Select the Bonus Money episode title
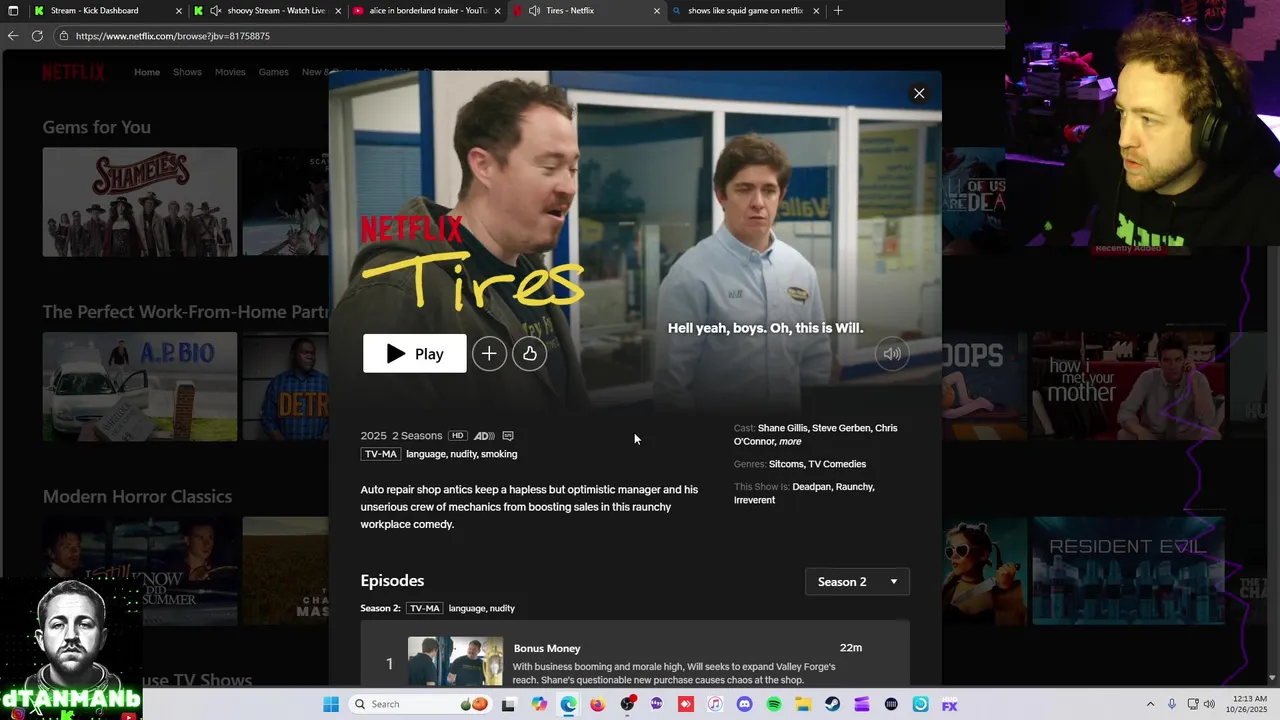 click(547, 648)
